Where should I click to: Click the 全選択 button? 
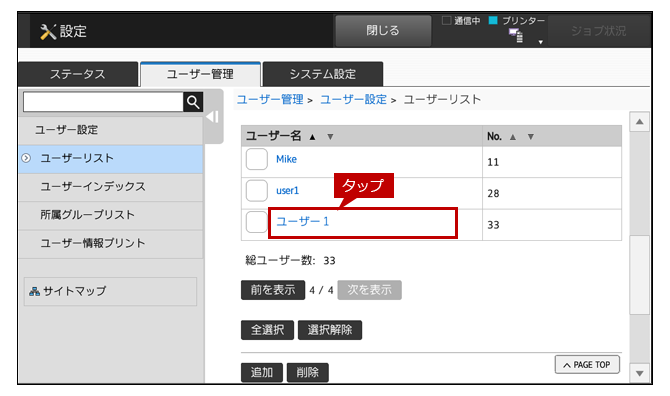coord(267,330)
